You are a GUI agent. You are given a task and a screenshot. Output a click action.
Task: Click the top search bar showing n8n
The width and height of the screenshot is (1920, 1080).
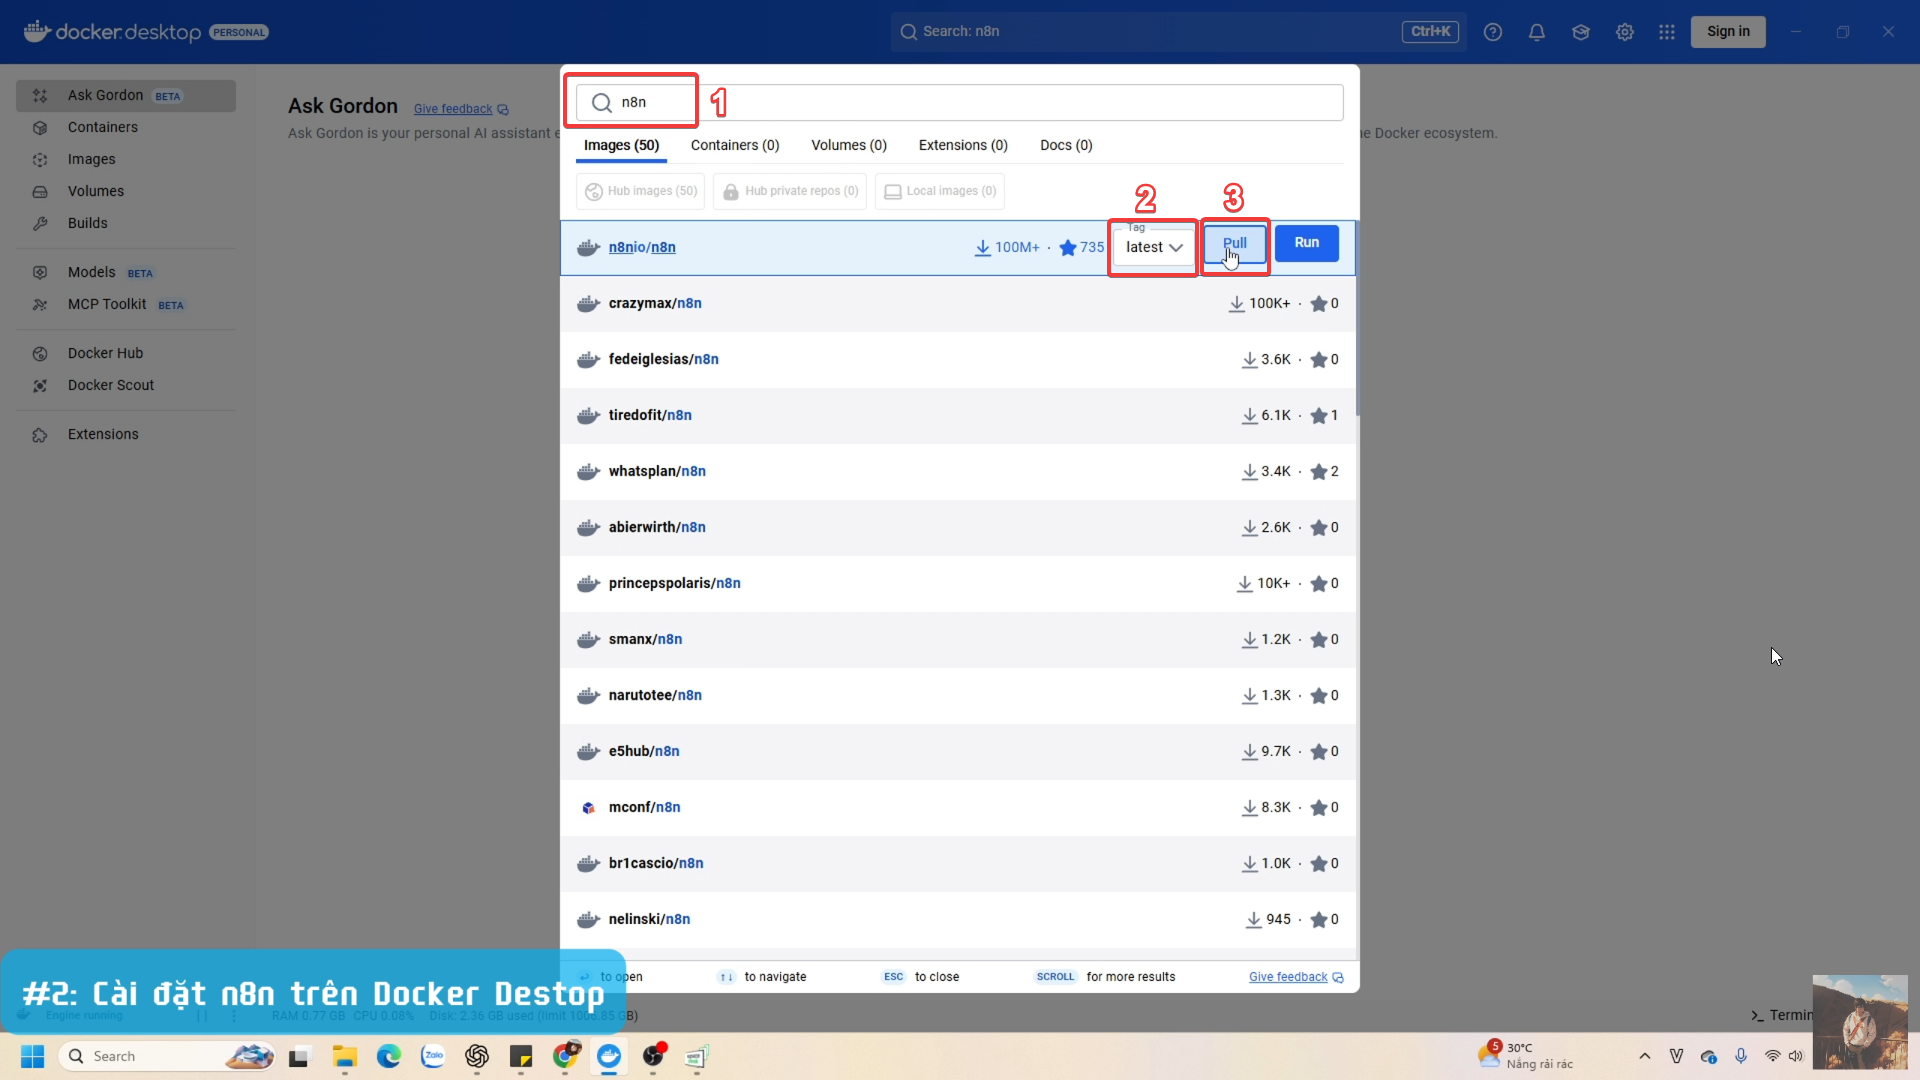[x=1178, y=31]
